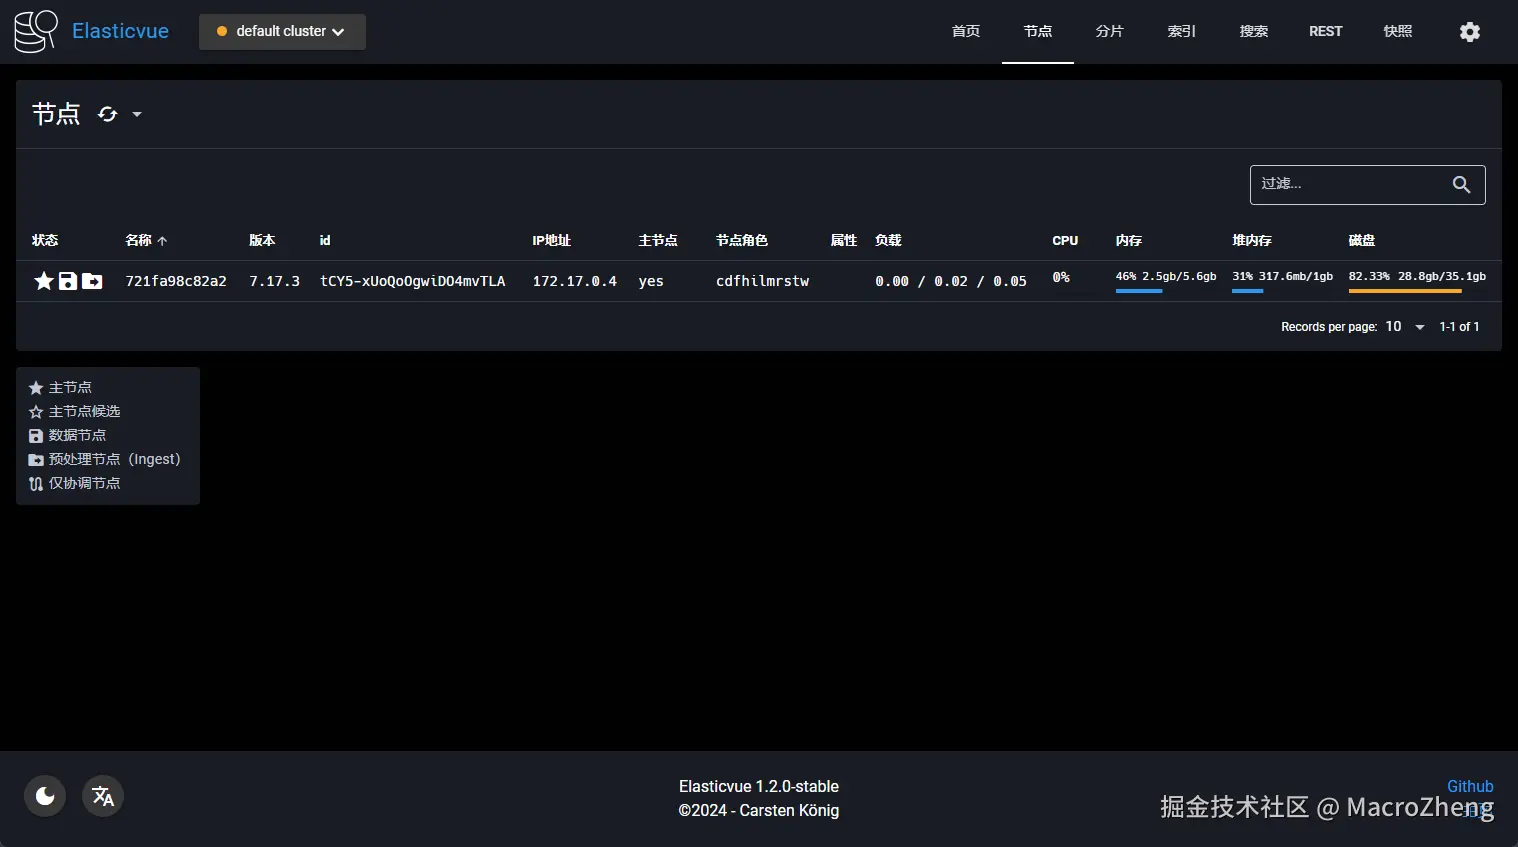
Task: Click the search magnifier in filter box
Action: (1461, 184)
